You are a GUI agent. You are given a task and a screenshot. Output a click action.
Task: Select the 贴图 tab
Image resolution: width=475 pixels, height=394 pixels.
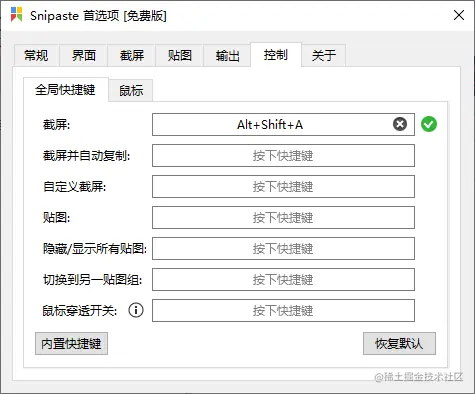[180, 55]
